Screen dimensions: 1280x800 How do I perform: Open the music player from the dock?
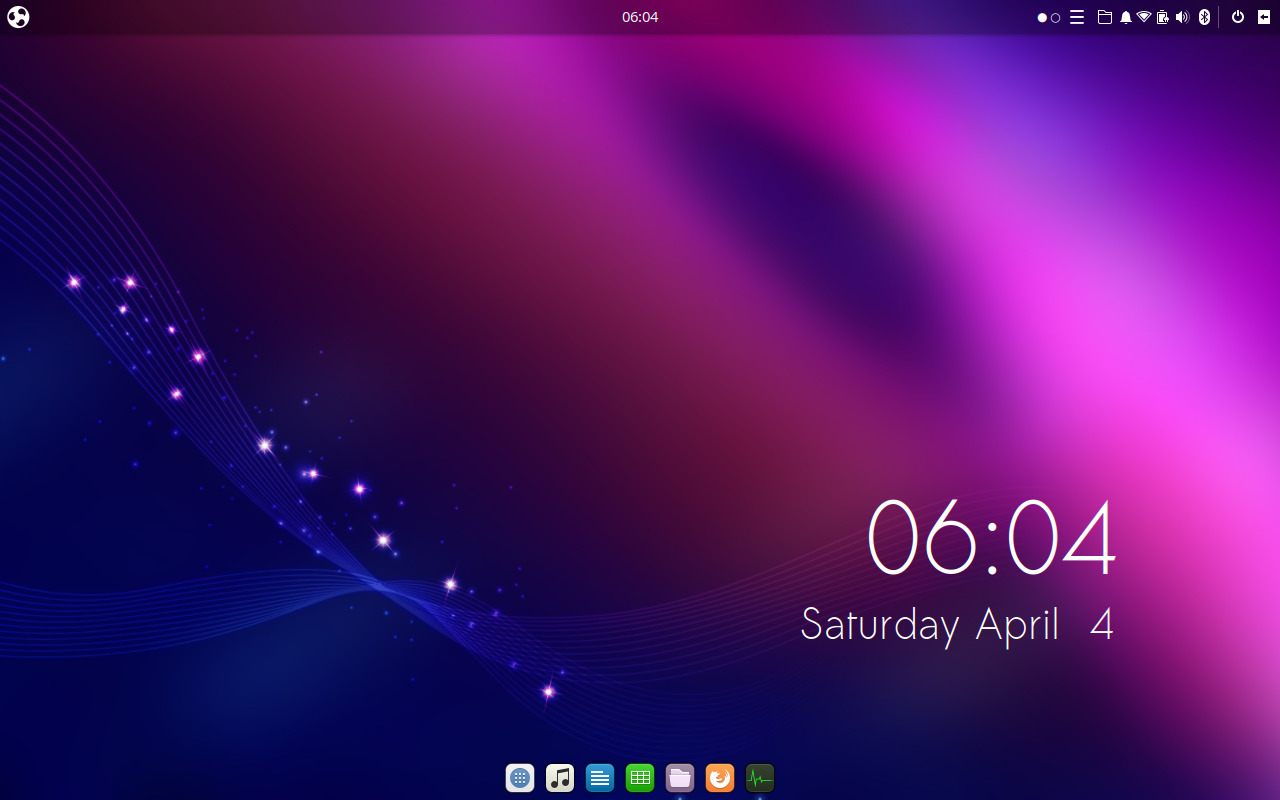[x=560, y=777]
